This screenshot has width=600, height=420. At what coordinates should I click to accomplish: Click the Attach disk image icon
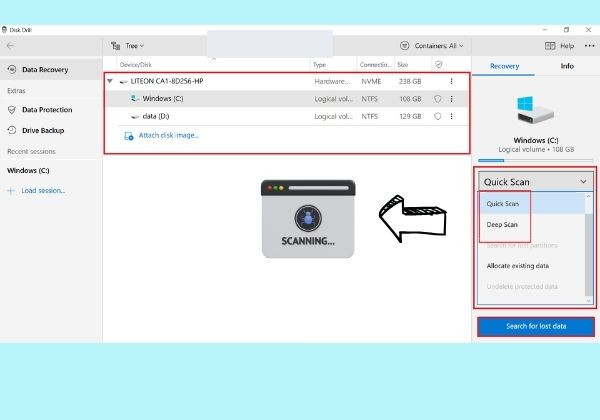(x=129, y=136)
